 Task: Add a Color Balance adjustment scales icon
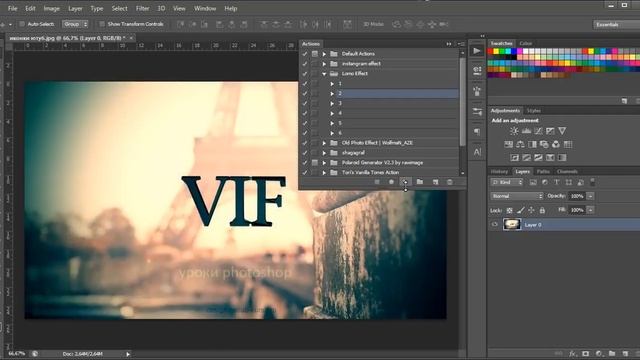[x=520, y=144]
